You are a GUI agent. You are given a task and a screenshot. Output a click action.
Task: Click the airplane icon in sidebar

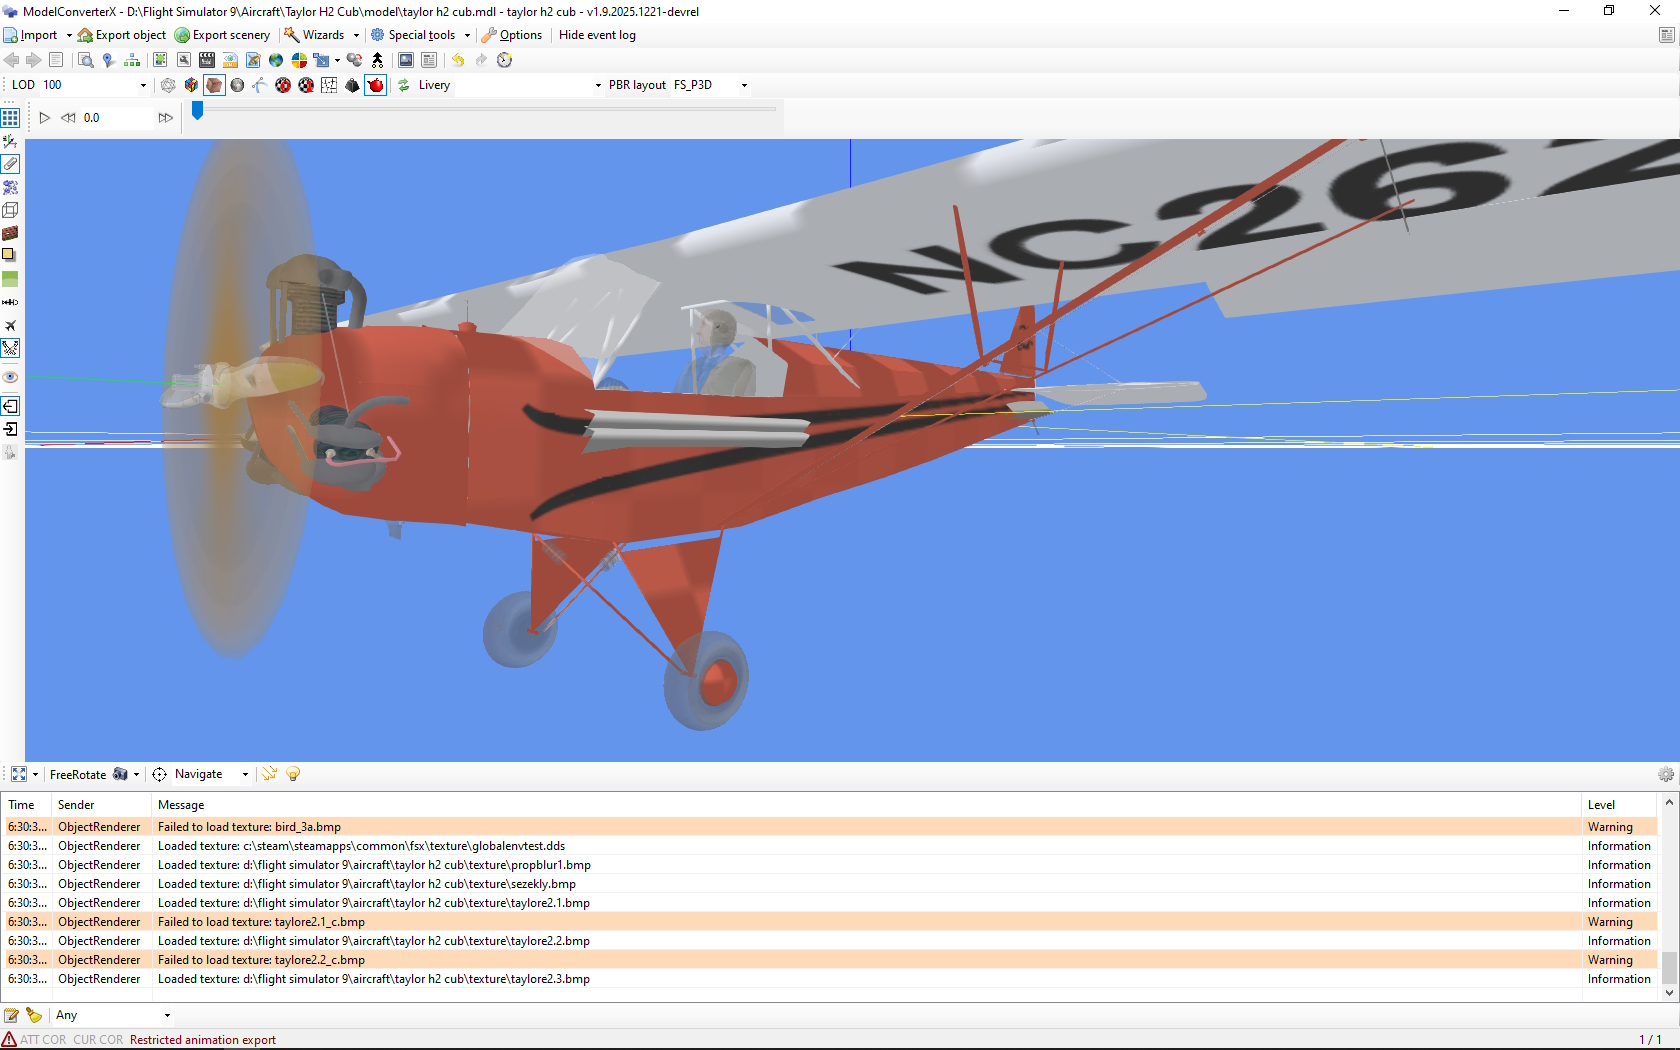coord(10,325)
